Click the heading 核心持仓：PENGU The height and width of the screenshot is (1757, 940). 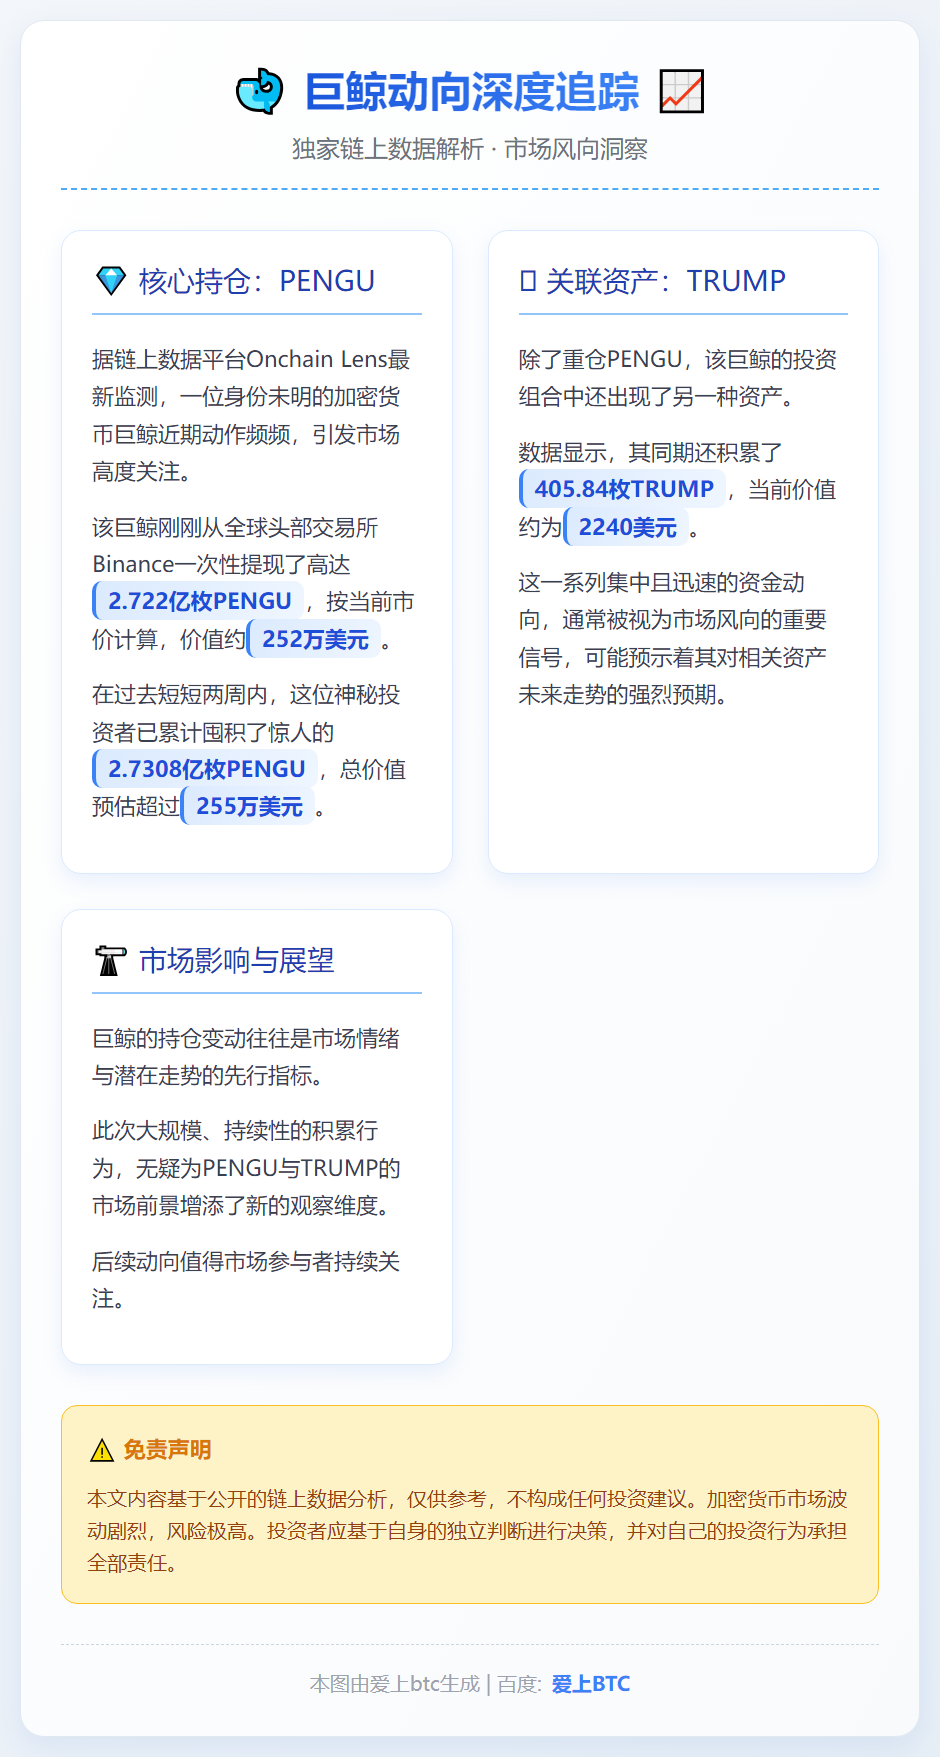click(x=257, y=281)
